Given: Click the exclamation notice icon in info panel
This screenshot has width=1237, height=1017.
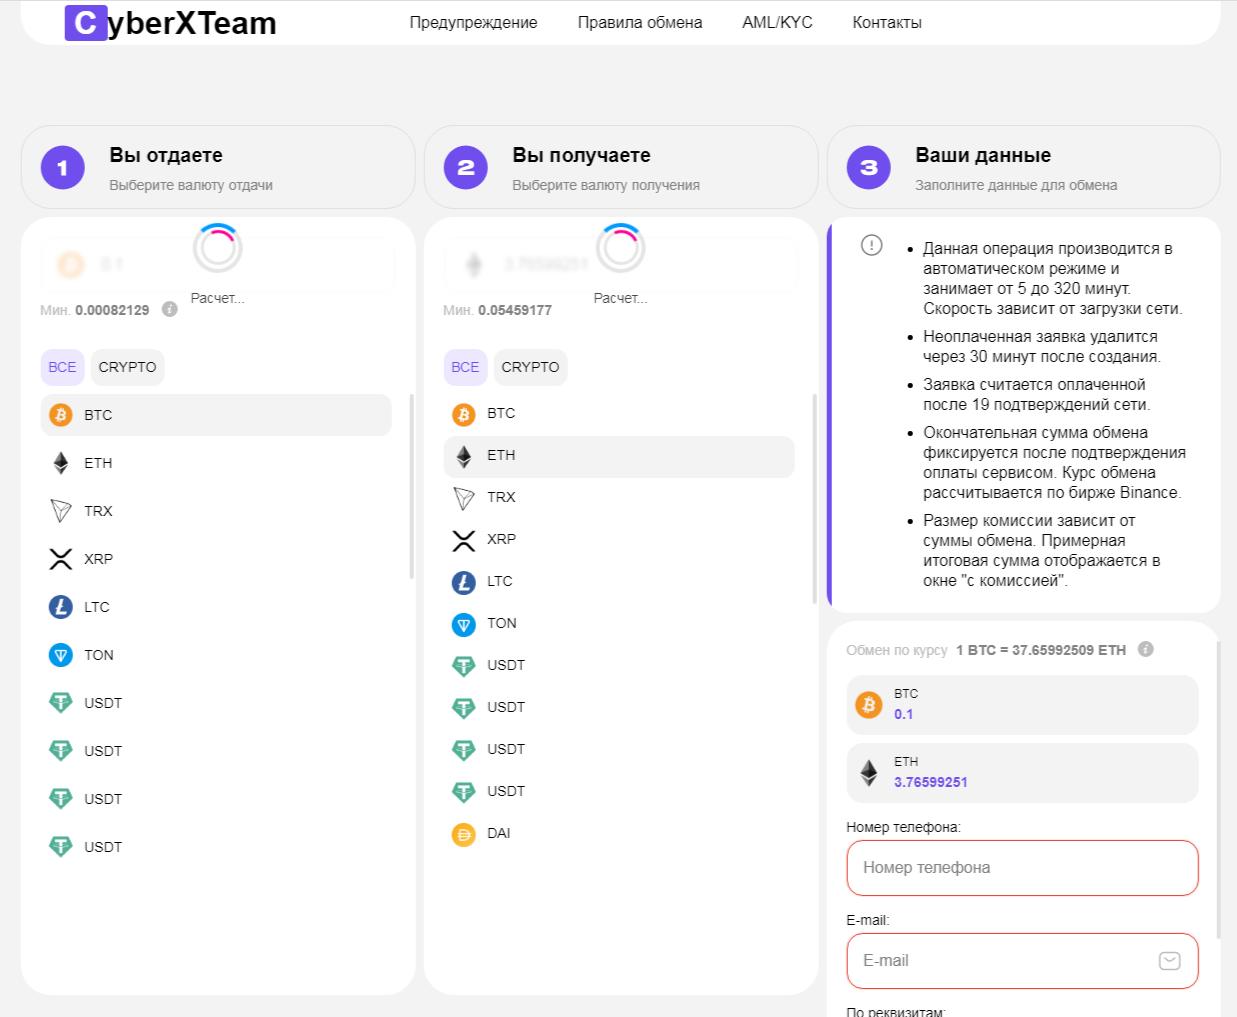Looking at the screenshot, I should [x=872, y=245].
